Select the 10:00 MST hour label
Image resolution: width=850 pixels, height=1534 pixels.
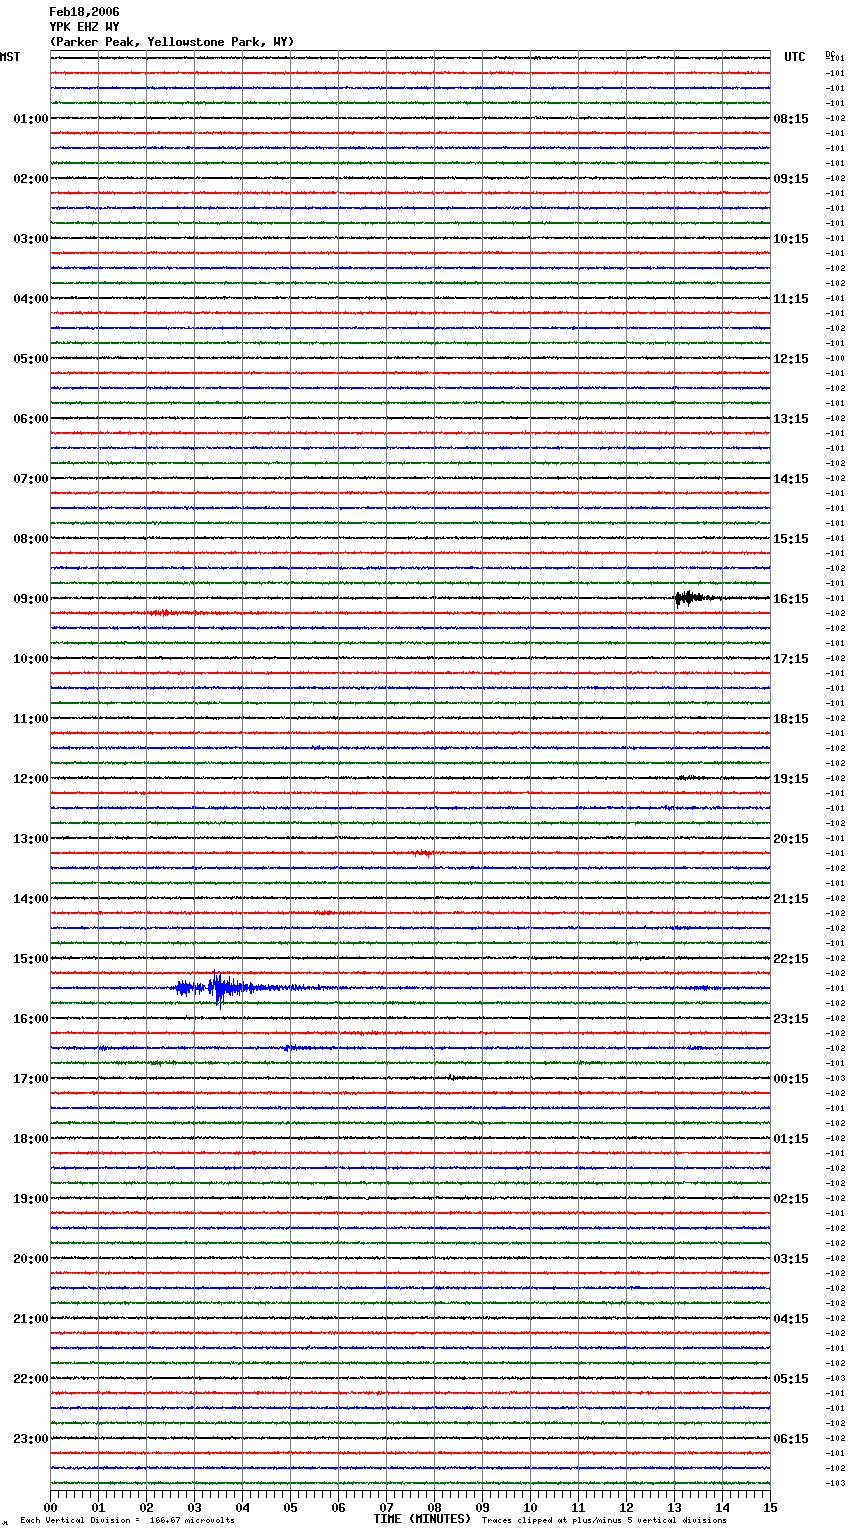click(31, 659)
